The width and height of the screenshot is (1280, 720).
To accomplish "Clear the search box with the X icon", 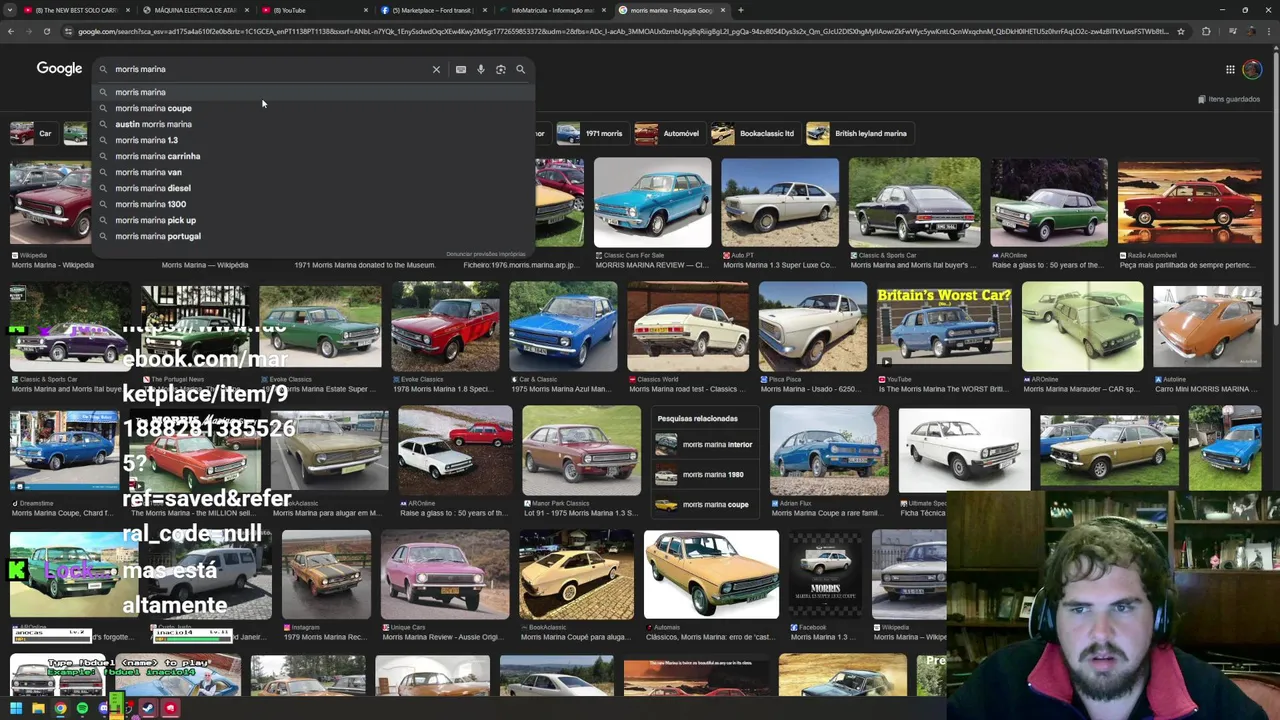I will tap(436, 69).
